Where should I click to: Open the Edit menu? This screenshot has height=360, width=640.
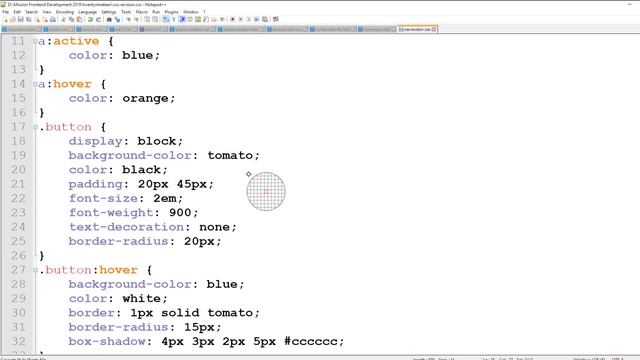coord(17,12)
